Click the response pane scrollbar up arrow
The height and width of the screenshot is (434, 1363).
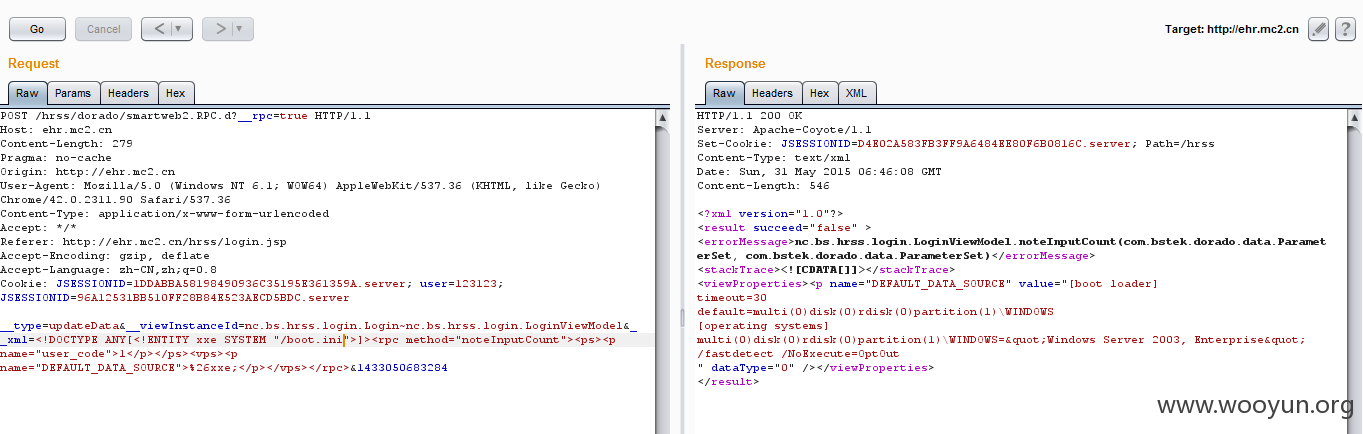coord(1354,118)
